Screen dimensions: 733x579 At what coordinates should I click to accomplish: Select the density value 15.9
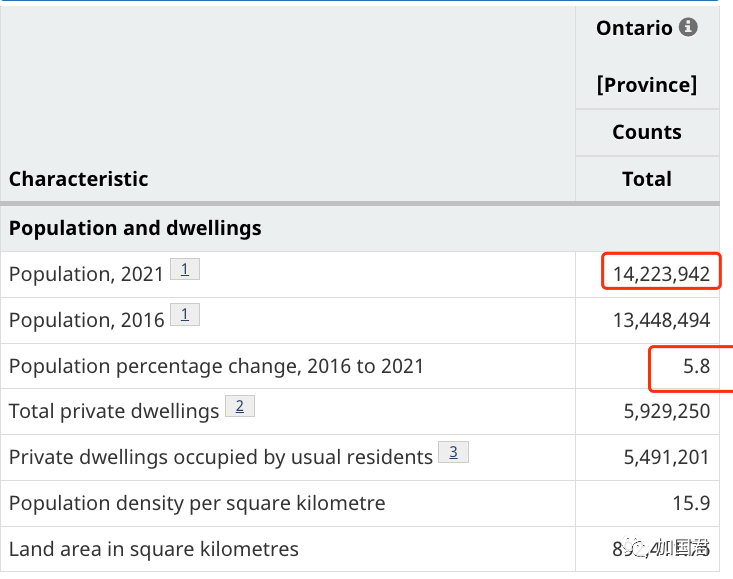tap(691, 503)
